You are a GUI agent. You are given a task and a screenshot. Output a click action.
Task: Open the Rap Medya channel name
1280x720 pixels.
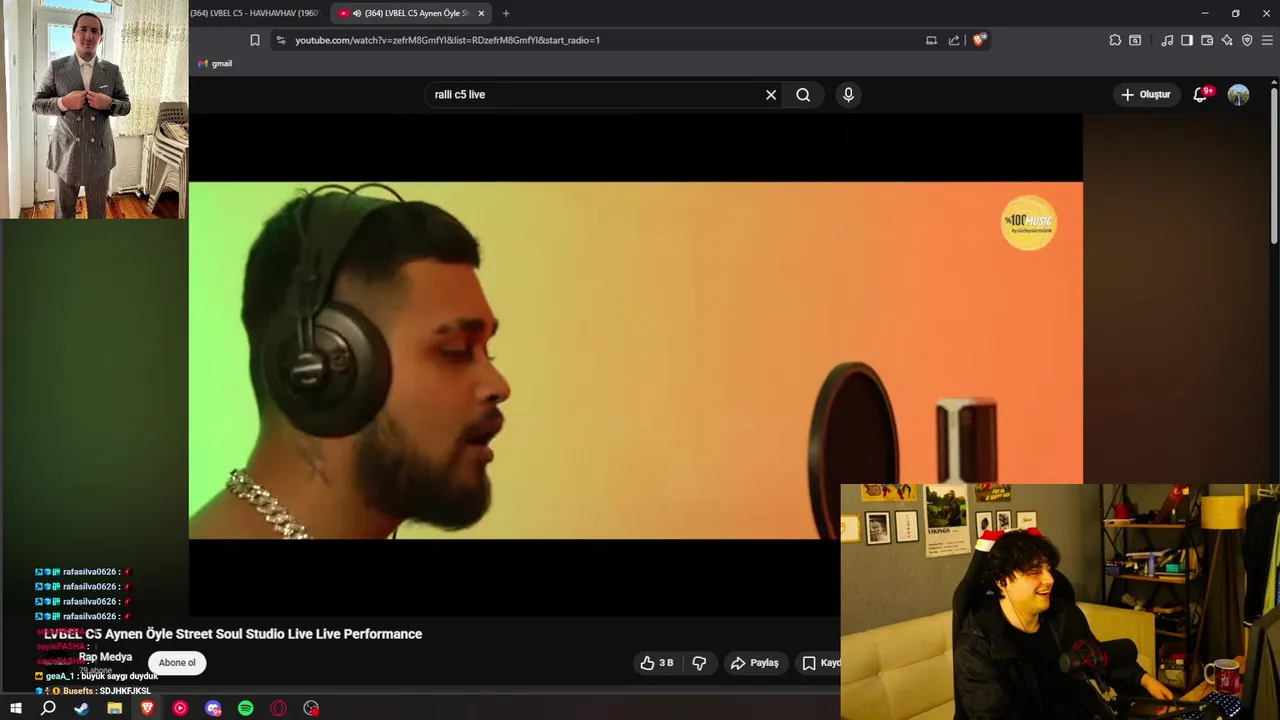pos(105,657)
